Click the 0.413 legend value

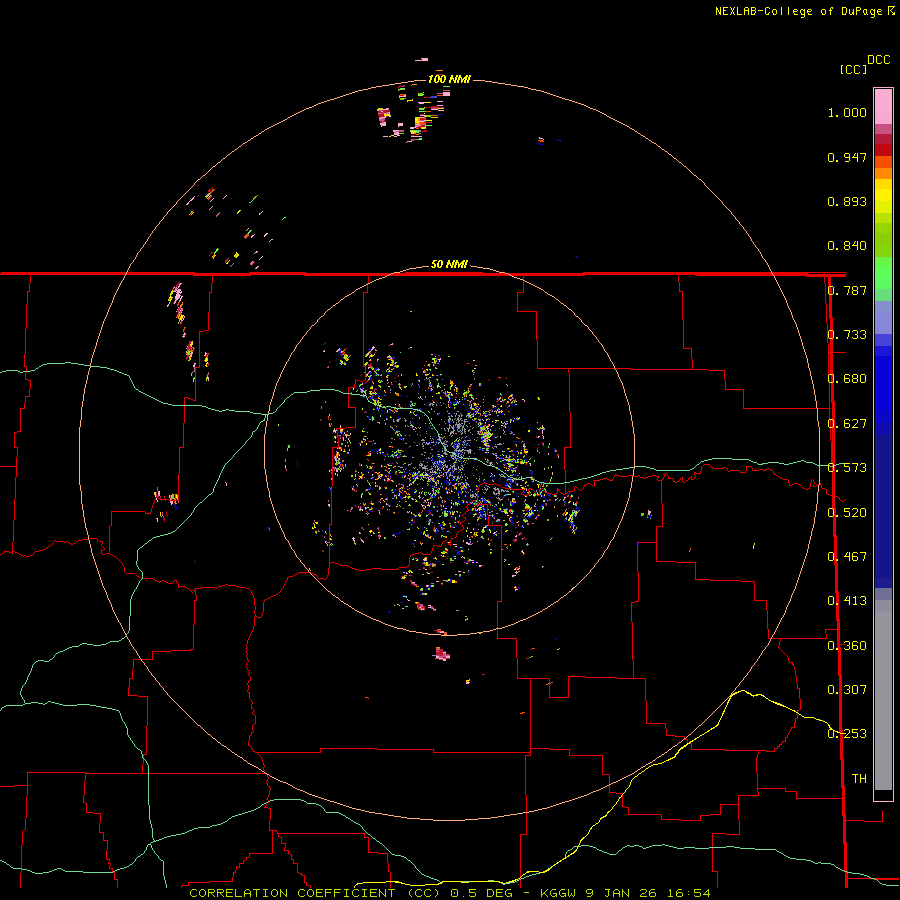coord(847,601)
